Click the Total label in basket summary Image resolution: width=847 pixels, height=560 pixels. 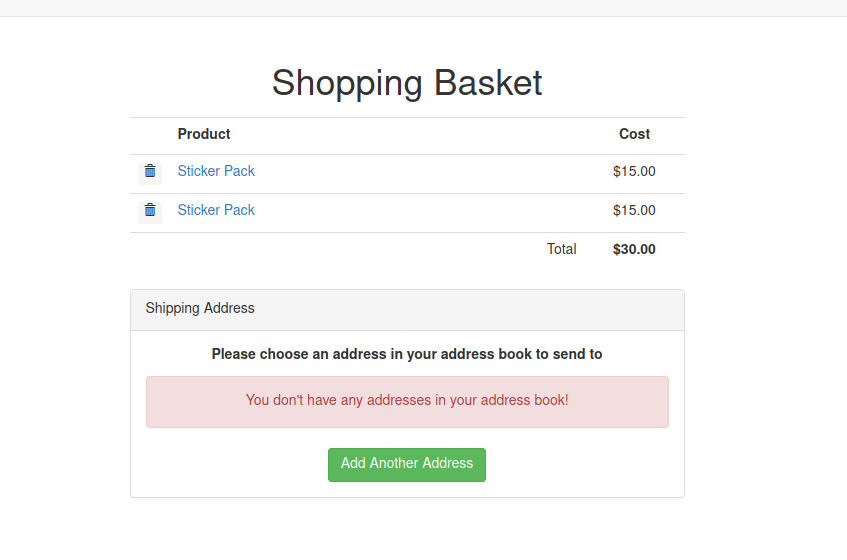pos(561,249)
